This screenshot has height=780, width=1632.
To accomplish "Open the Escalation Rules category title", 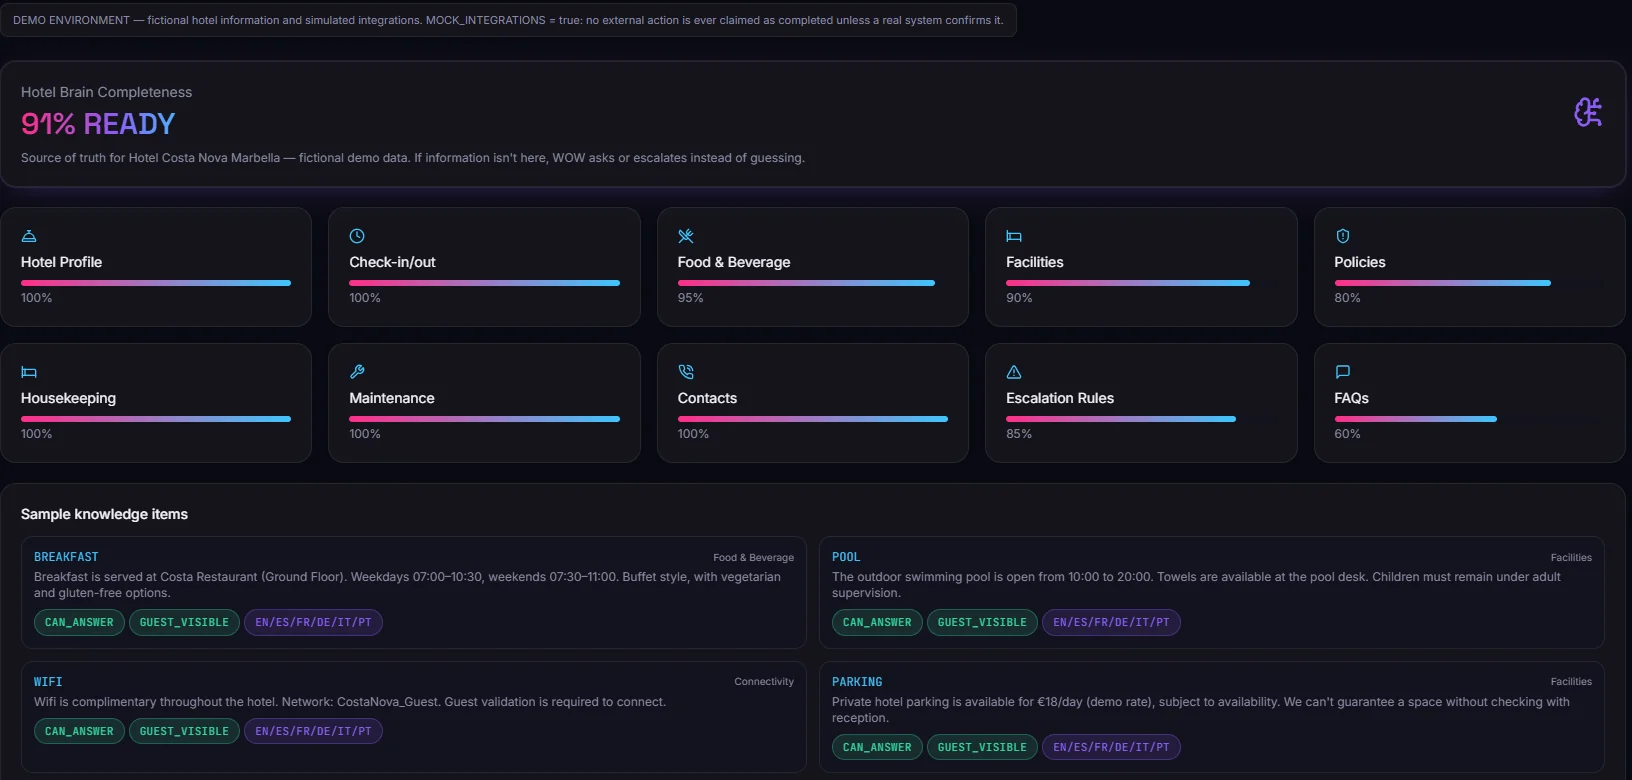I will coord(1060,398).
